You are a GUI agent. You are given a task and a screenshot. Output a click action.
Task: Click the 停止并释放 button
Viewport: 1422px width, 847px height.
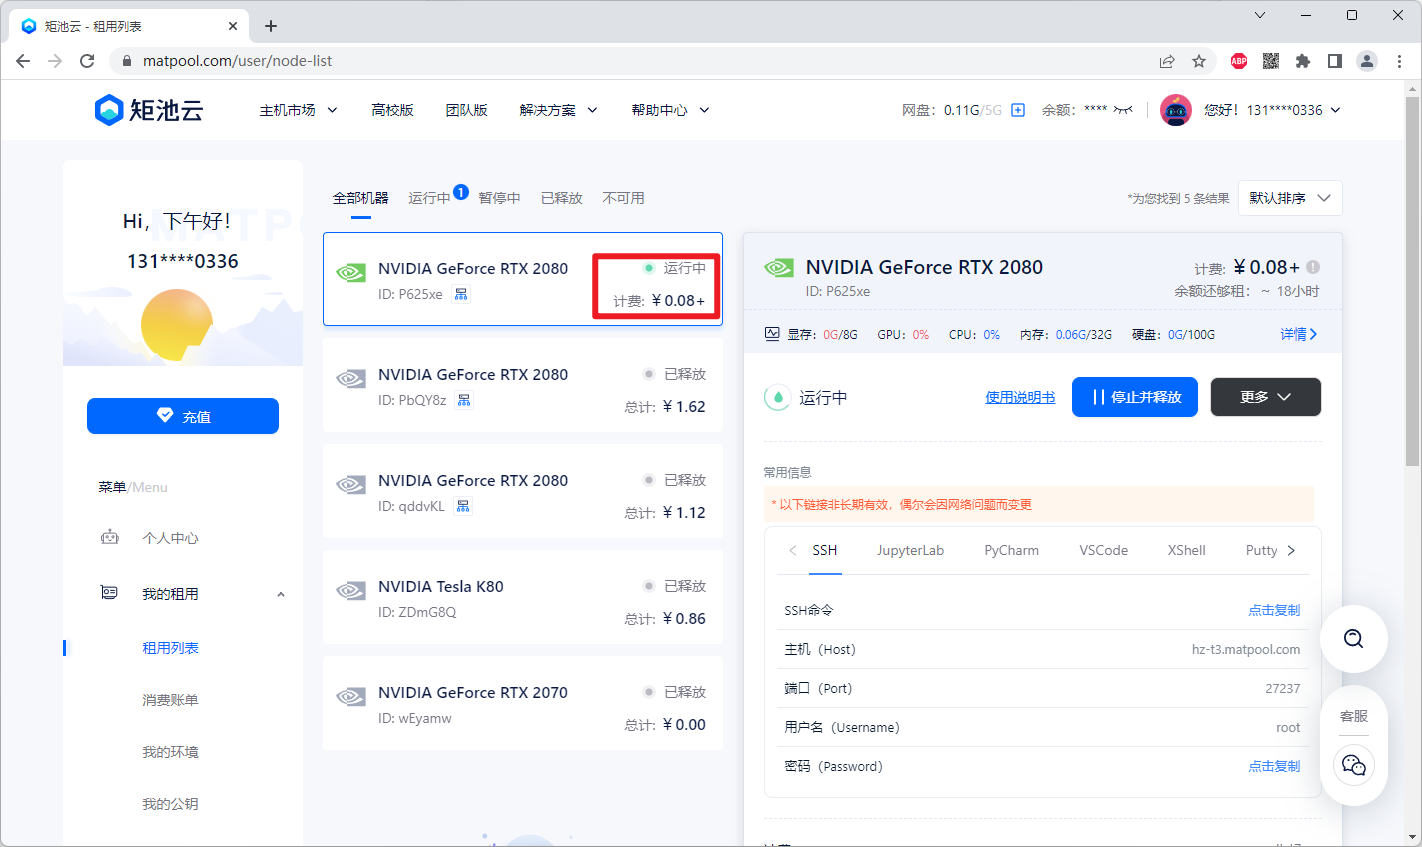tap(1135, 397)
